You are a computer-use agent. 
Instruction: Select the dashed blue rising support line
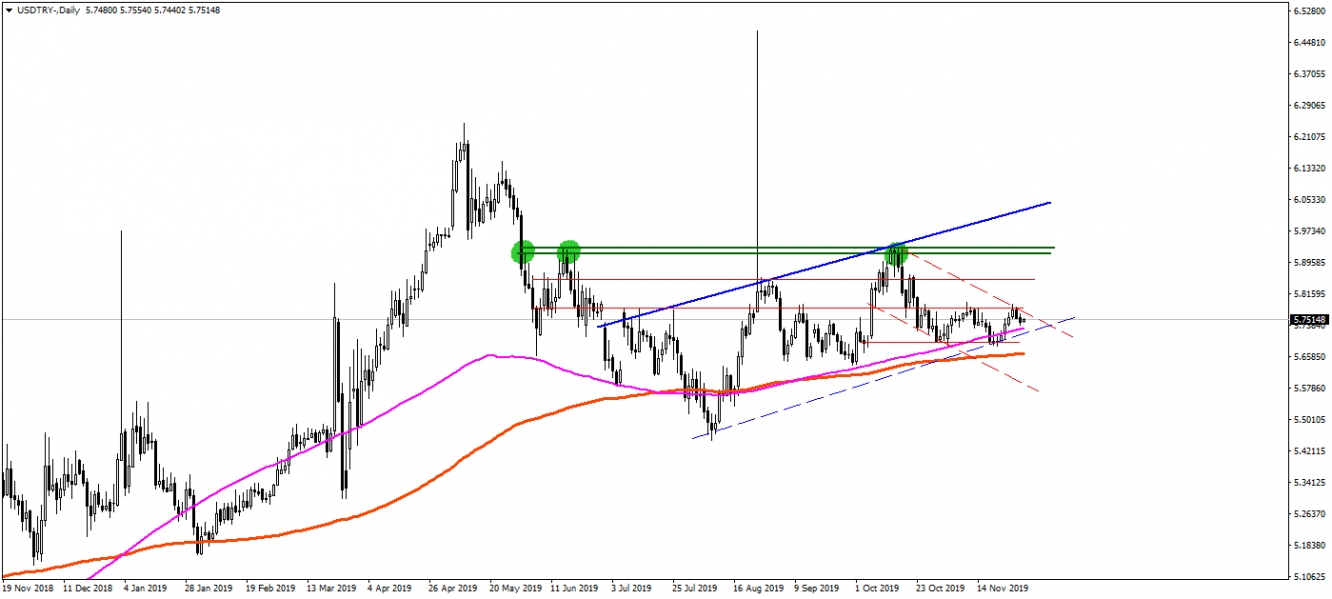884,377
